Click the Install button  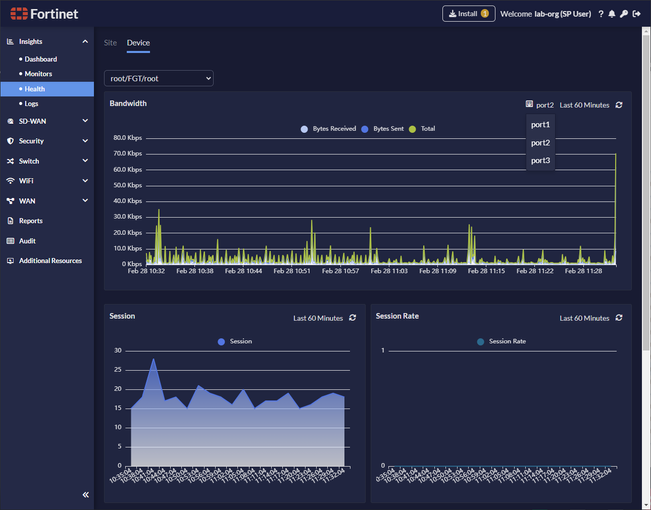click(469, 14)
